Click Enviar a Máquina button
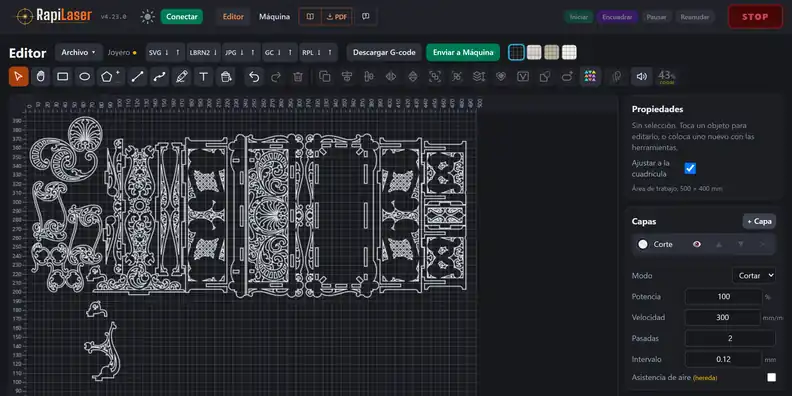Image resolution: width=792 pixels, height=396 pixels. pos(463,53)
